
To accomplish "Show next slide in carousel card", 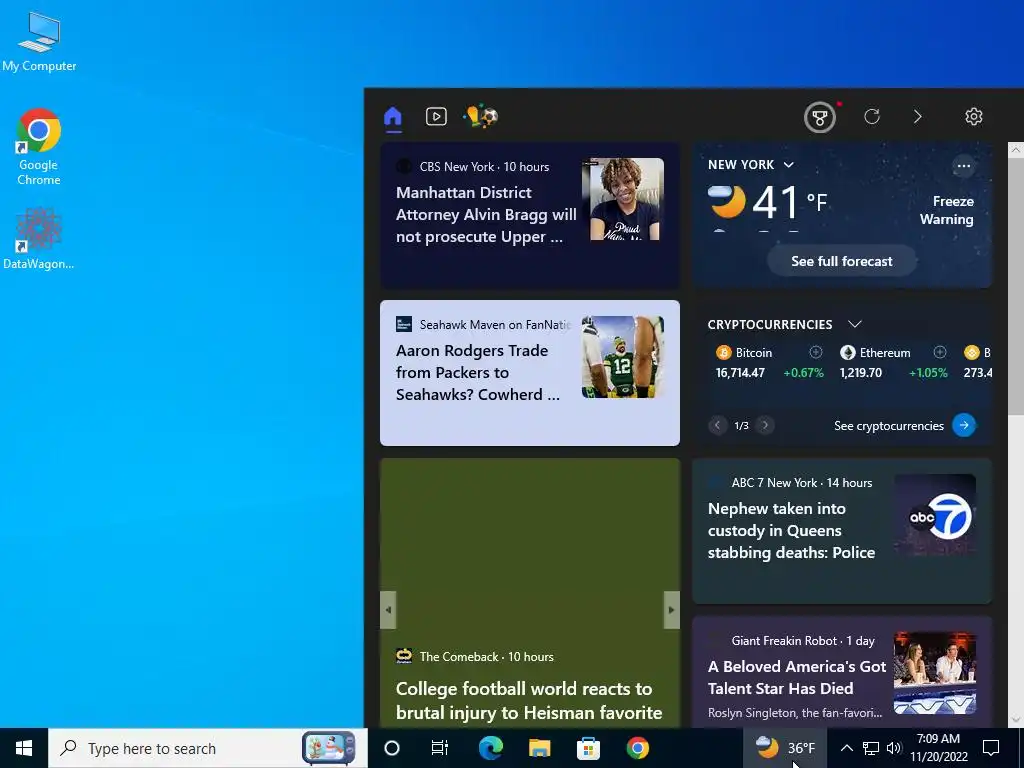I will (671, 610).
